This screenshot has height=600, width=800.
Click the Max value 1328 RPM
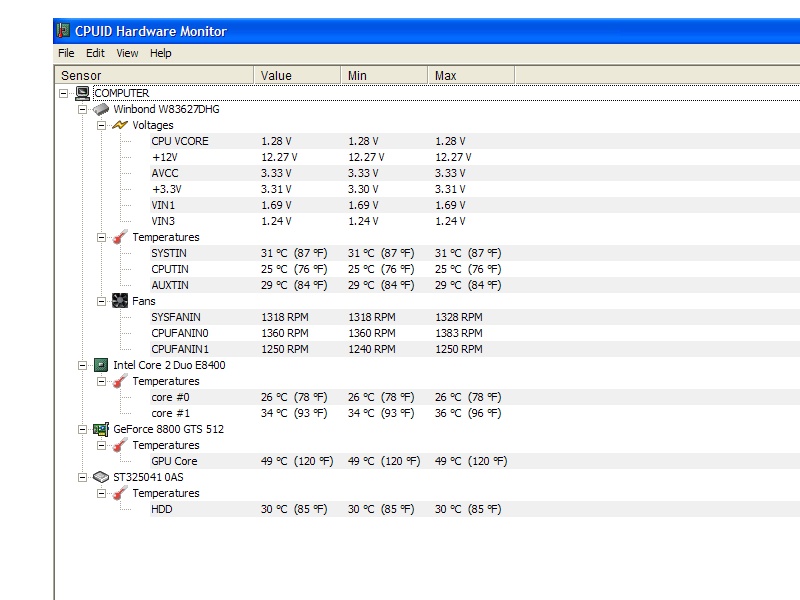click(459, 317)
